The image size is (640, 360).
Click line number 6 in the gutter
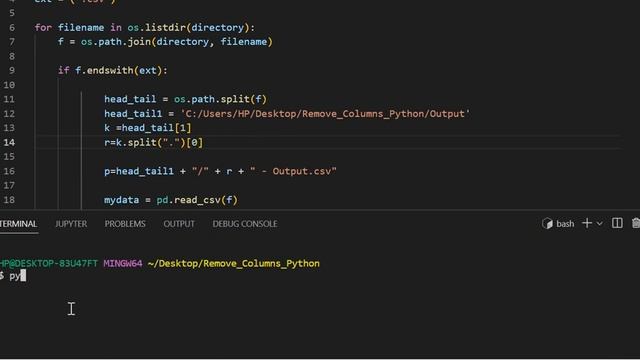[12, 27]
